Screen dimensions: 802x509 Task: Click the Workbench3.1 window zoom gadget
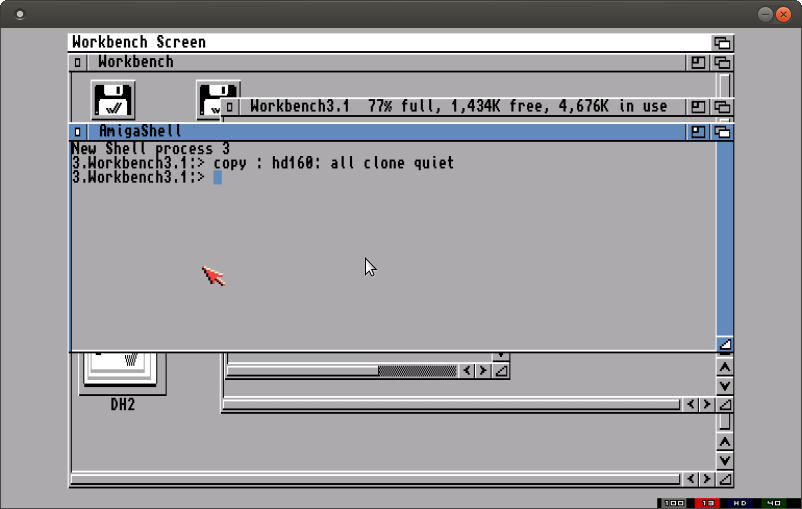click(698, 107)
